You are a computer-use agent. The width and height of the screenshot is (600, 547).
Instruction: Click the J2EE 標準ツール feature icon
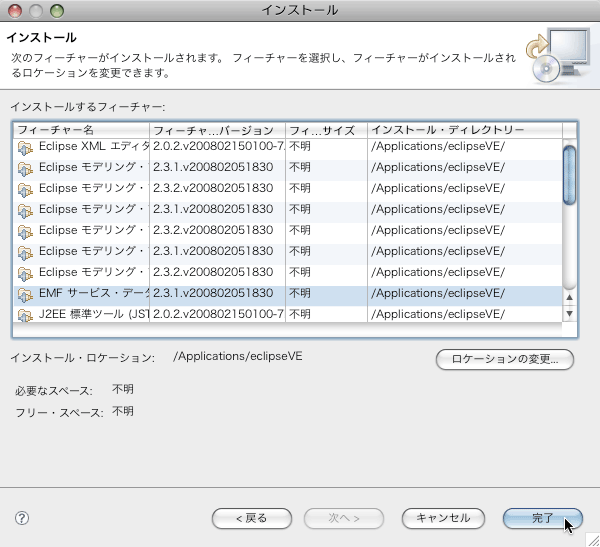click(25, 315)
